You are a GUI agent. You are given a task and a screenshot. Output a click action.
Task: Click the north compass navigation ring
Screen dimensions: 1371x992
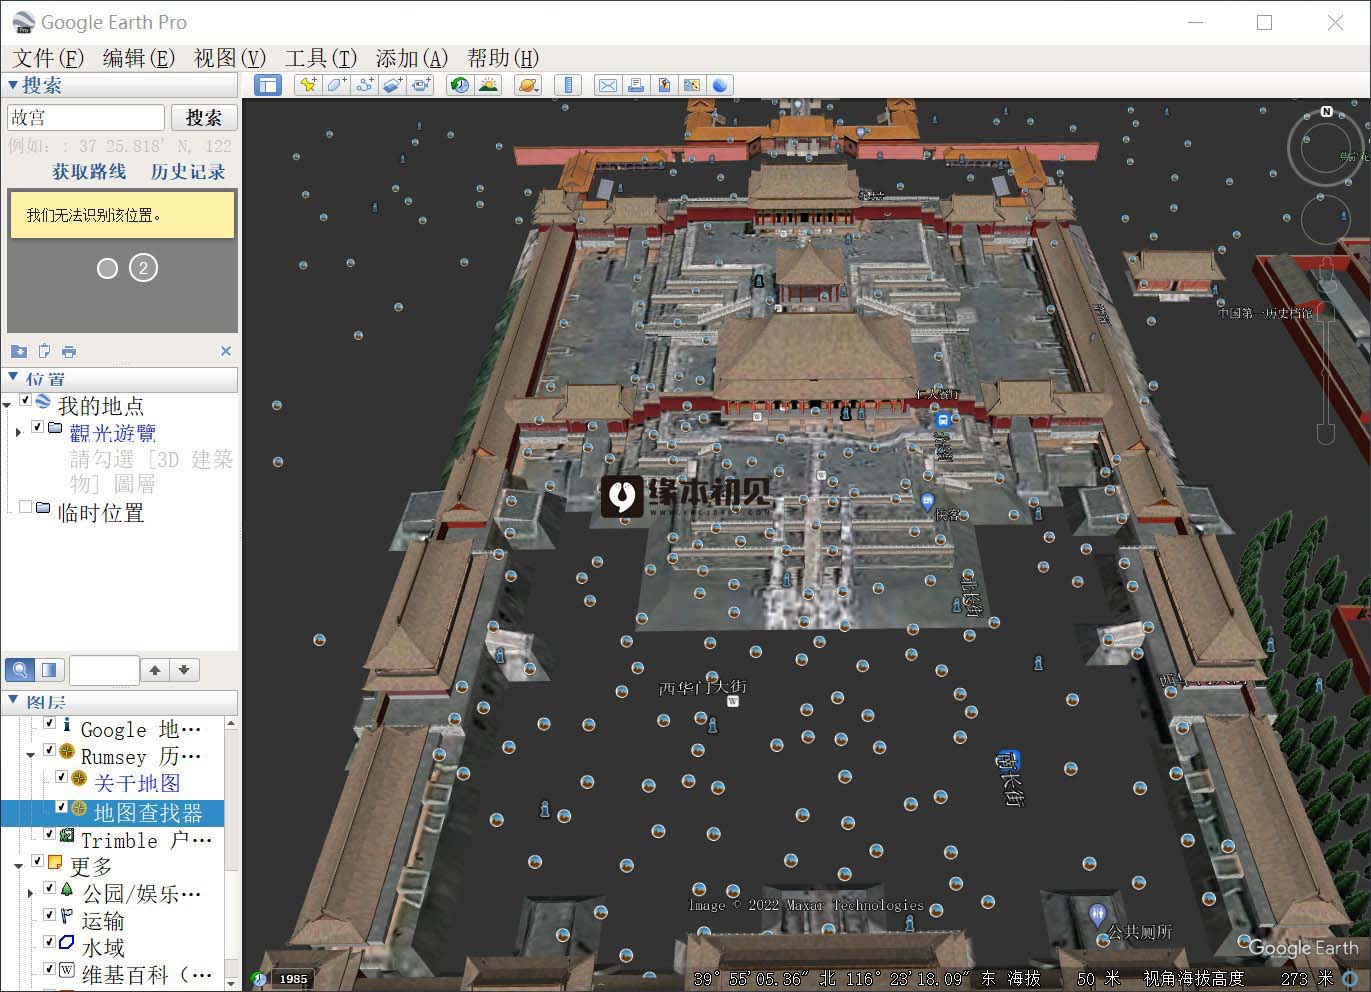(1325, 148)
